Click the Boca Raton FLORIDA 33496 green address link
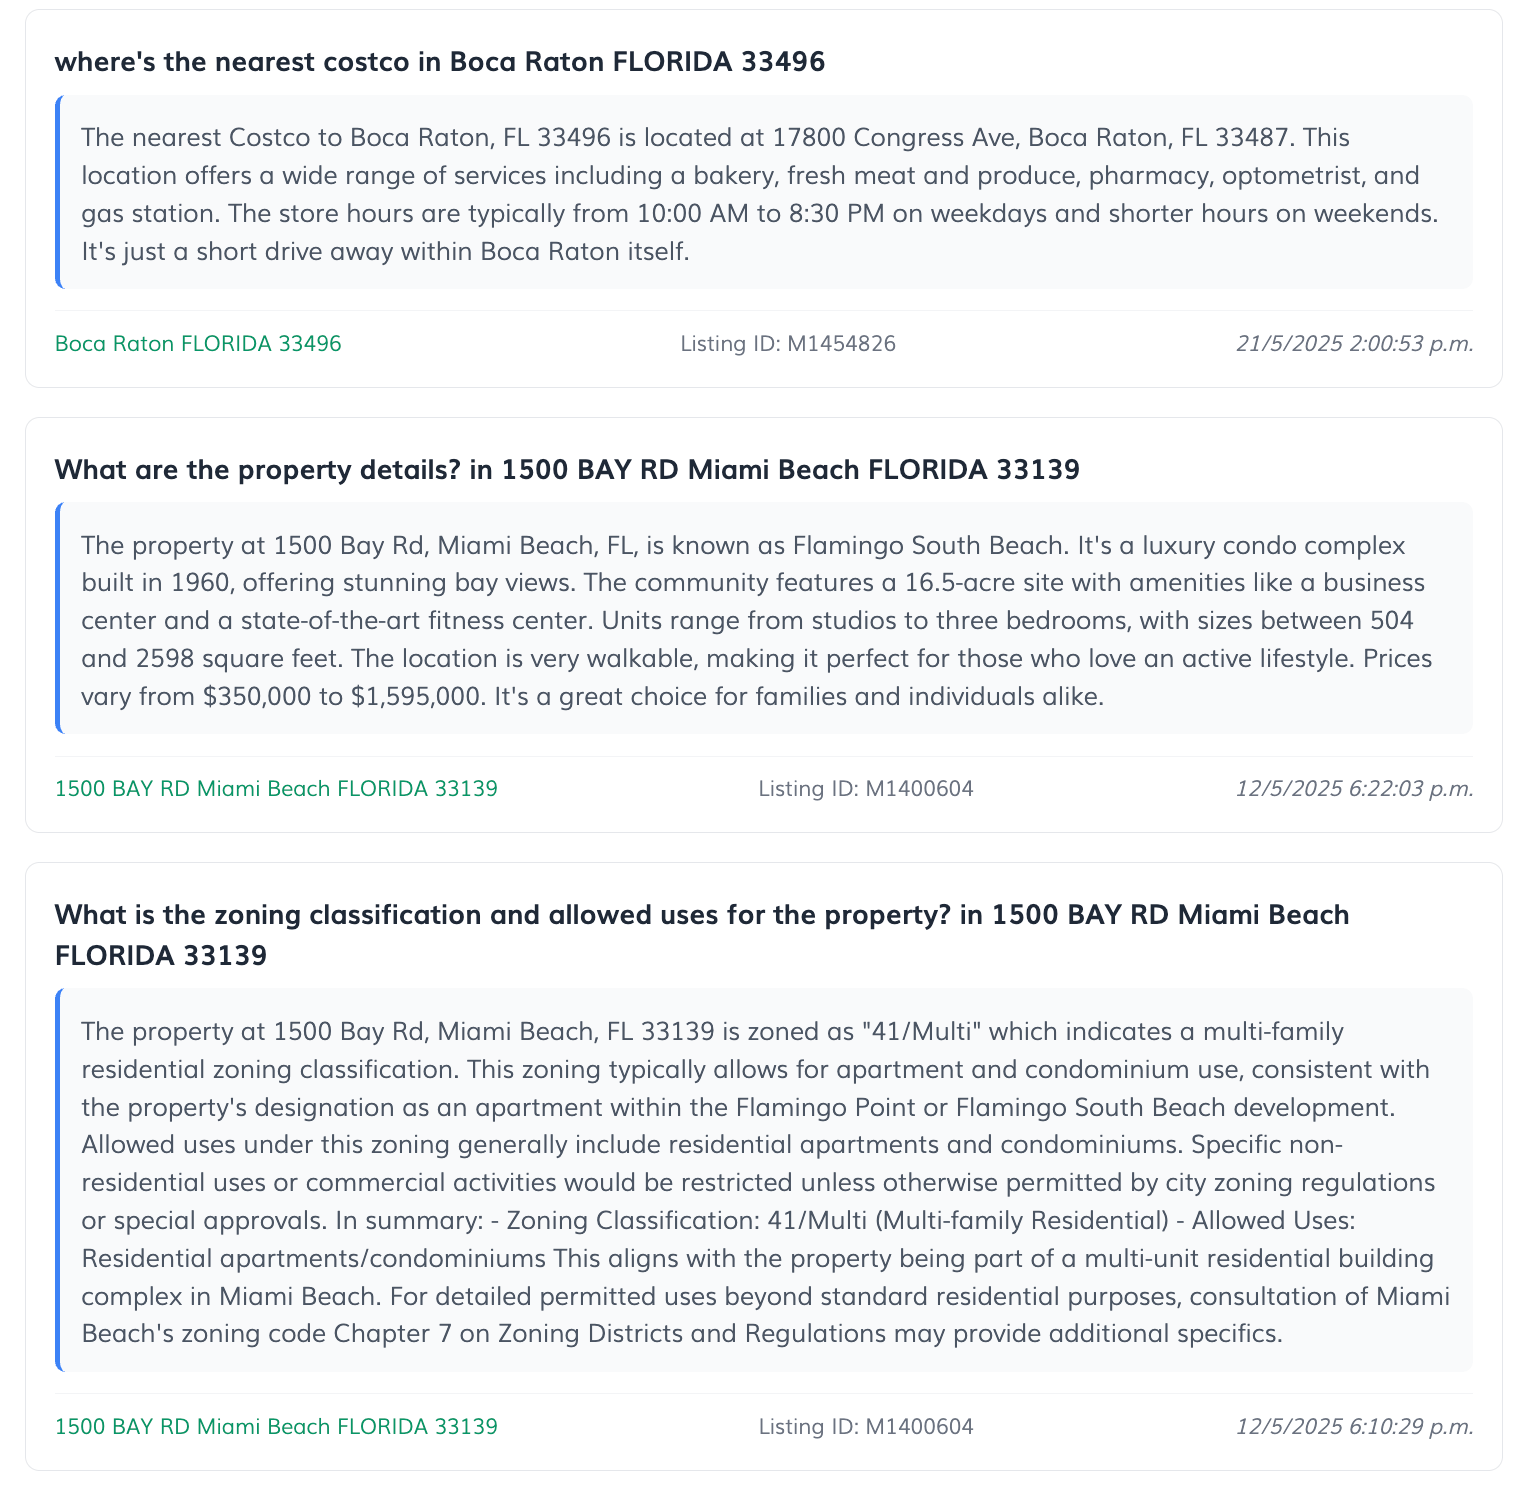The height and width of the screenshot is (1490, 1526). [x=198, y=344]
